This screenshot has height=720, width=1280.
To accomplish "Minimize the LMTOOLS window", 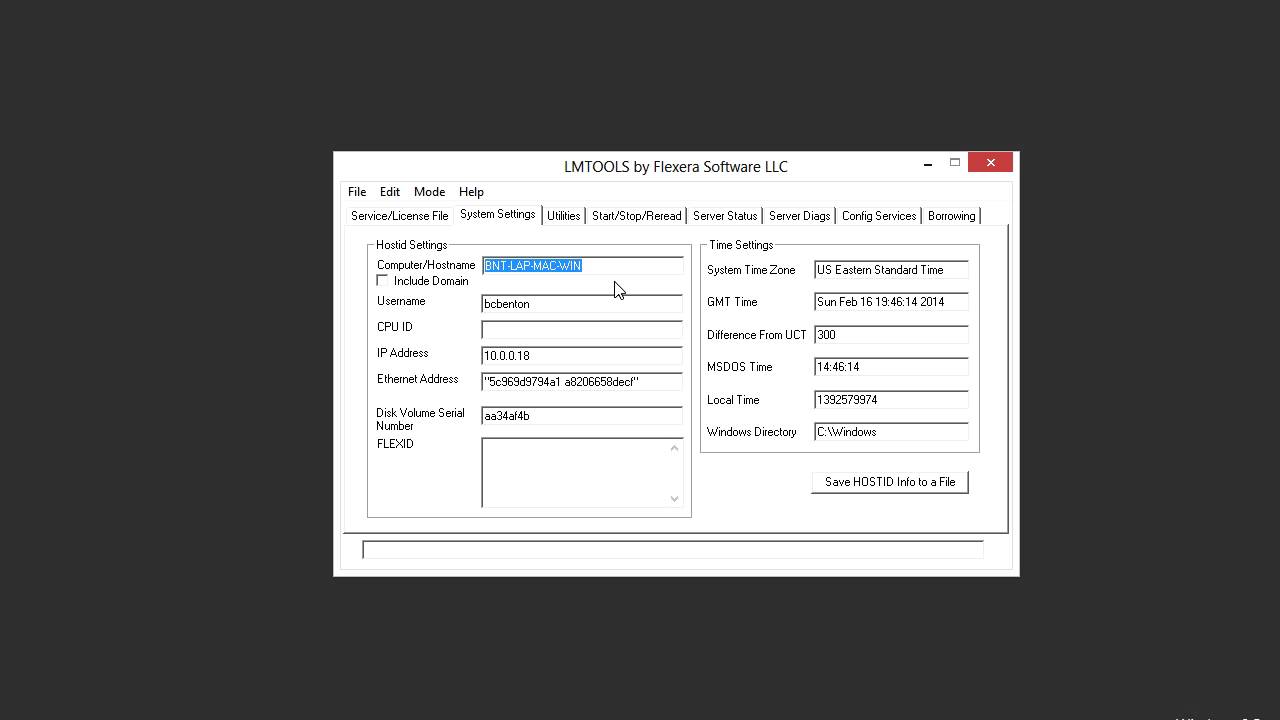I will tap(928, 164).
